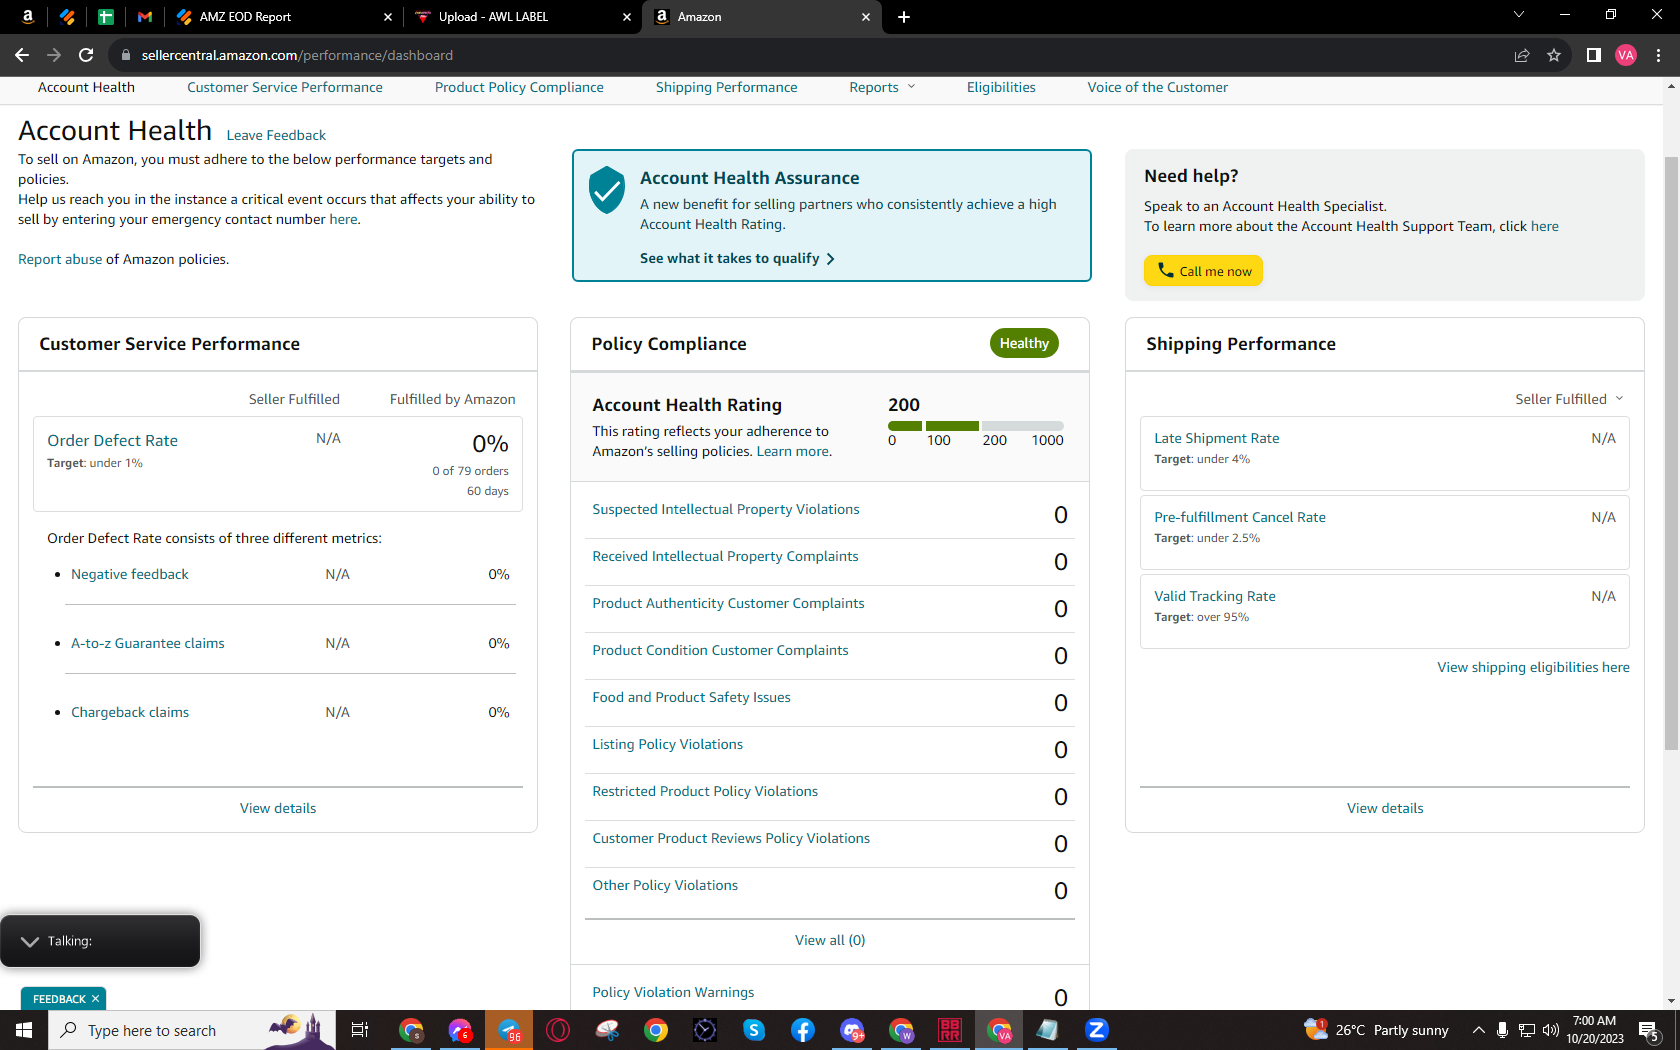Toggle the browser side panel
1680x1050 pixels.
1594,55
